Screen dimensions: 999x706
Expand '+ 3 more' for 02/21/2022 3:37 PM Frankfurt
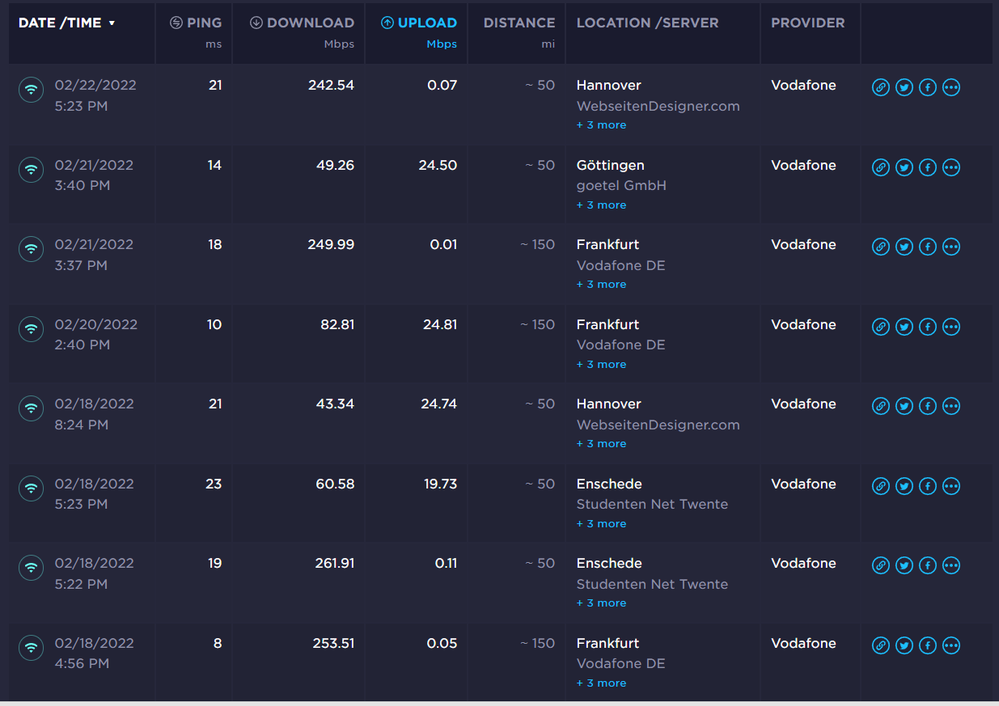pos(601,284)
